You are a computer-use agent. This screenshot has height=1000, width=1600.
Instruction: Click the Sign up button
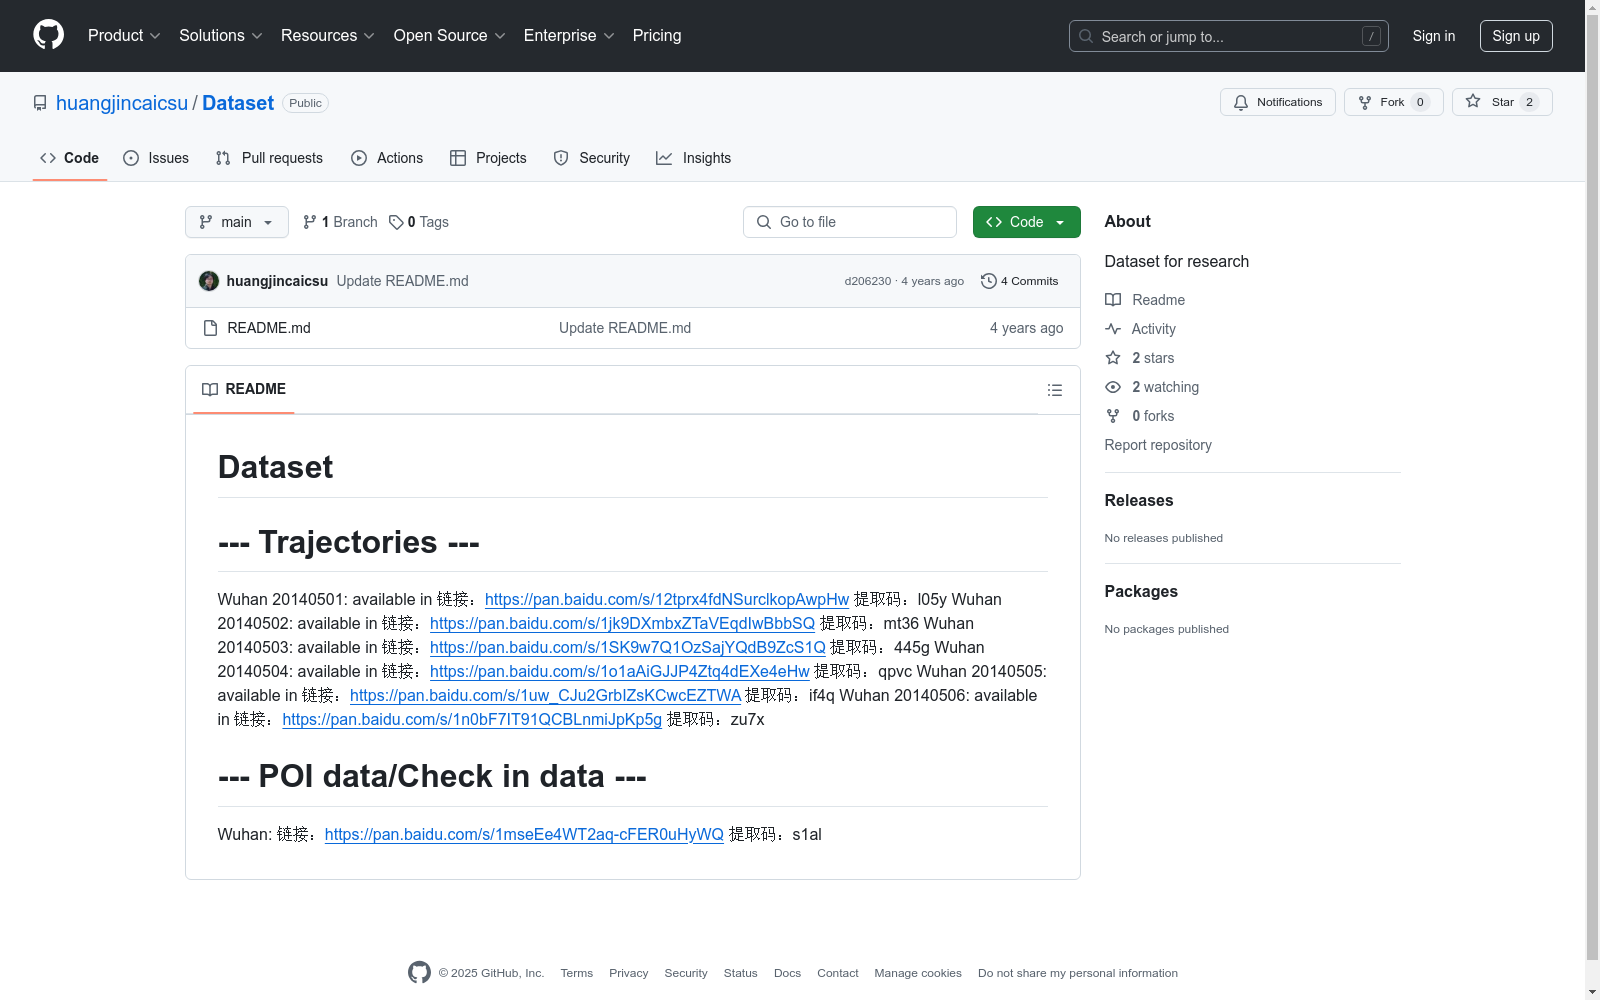click(1516, 36)
